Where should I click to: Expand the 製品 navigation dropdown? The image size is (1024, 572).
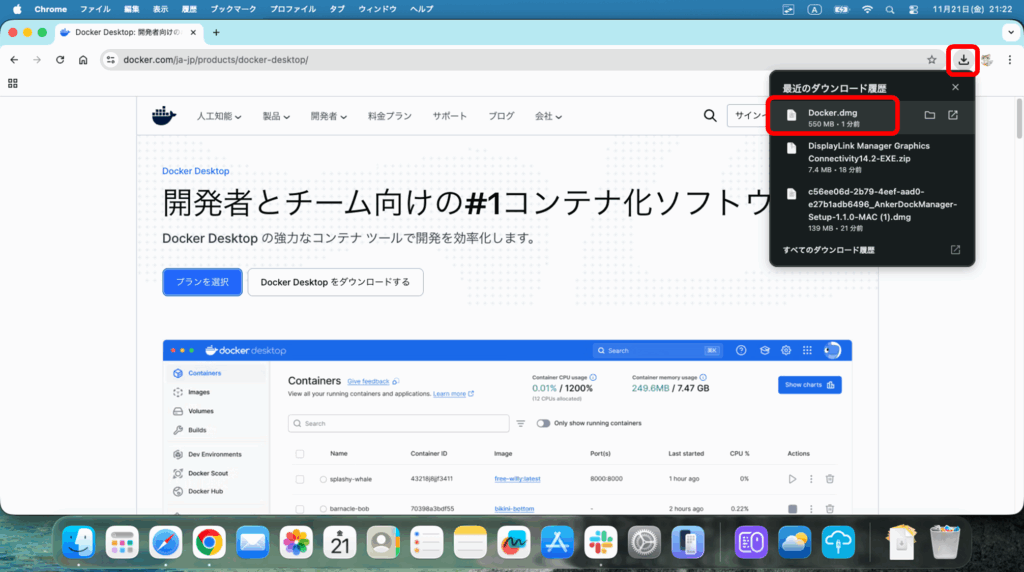point(276,116)
